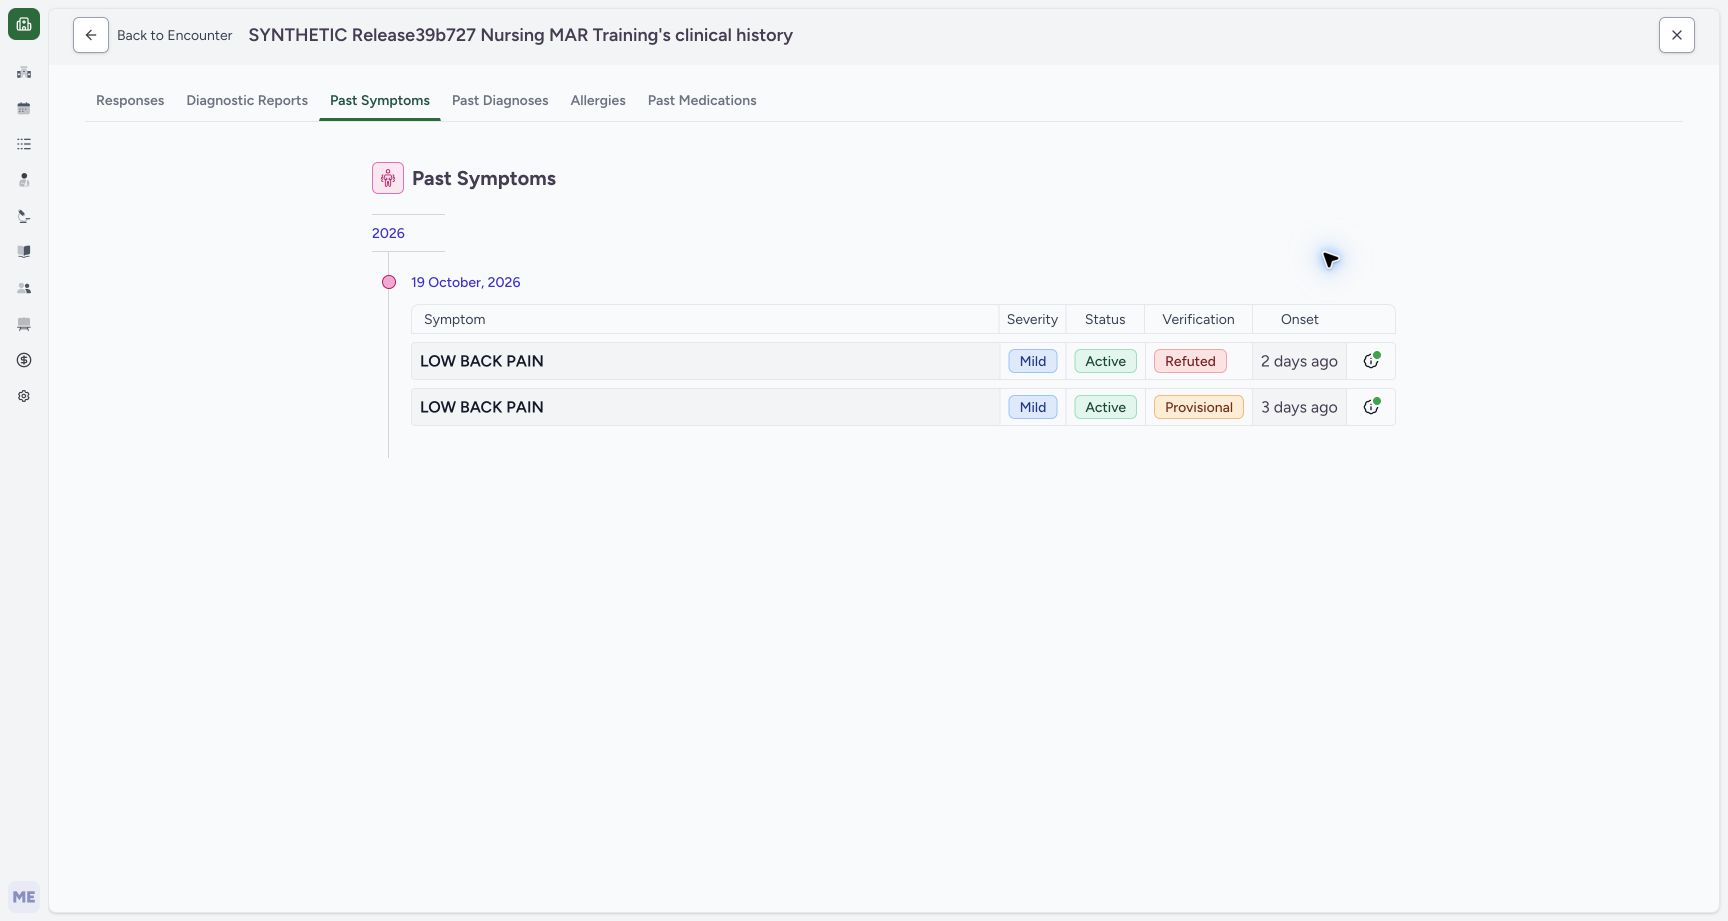Open history icon for Provisional low back pain
The height and width of the screenshot is (921, 1728).
pyautogui.click(x=1371, y=407)
